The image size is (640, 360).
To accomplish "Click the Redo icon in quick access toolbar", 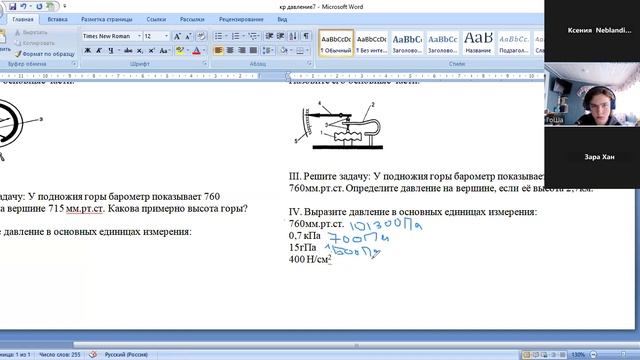I will pyautogui.click(x=39, y=7).
